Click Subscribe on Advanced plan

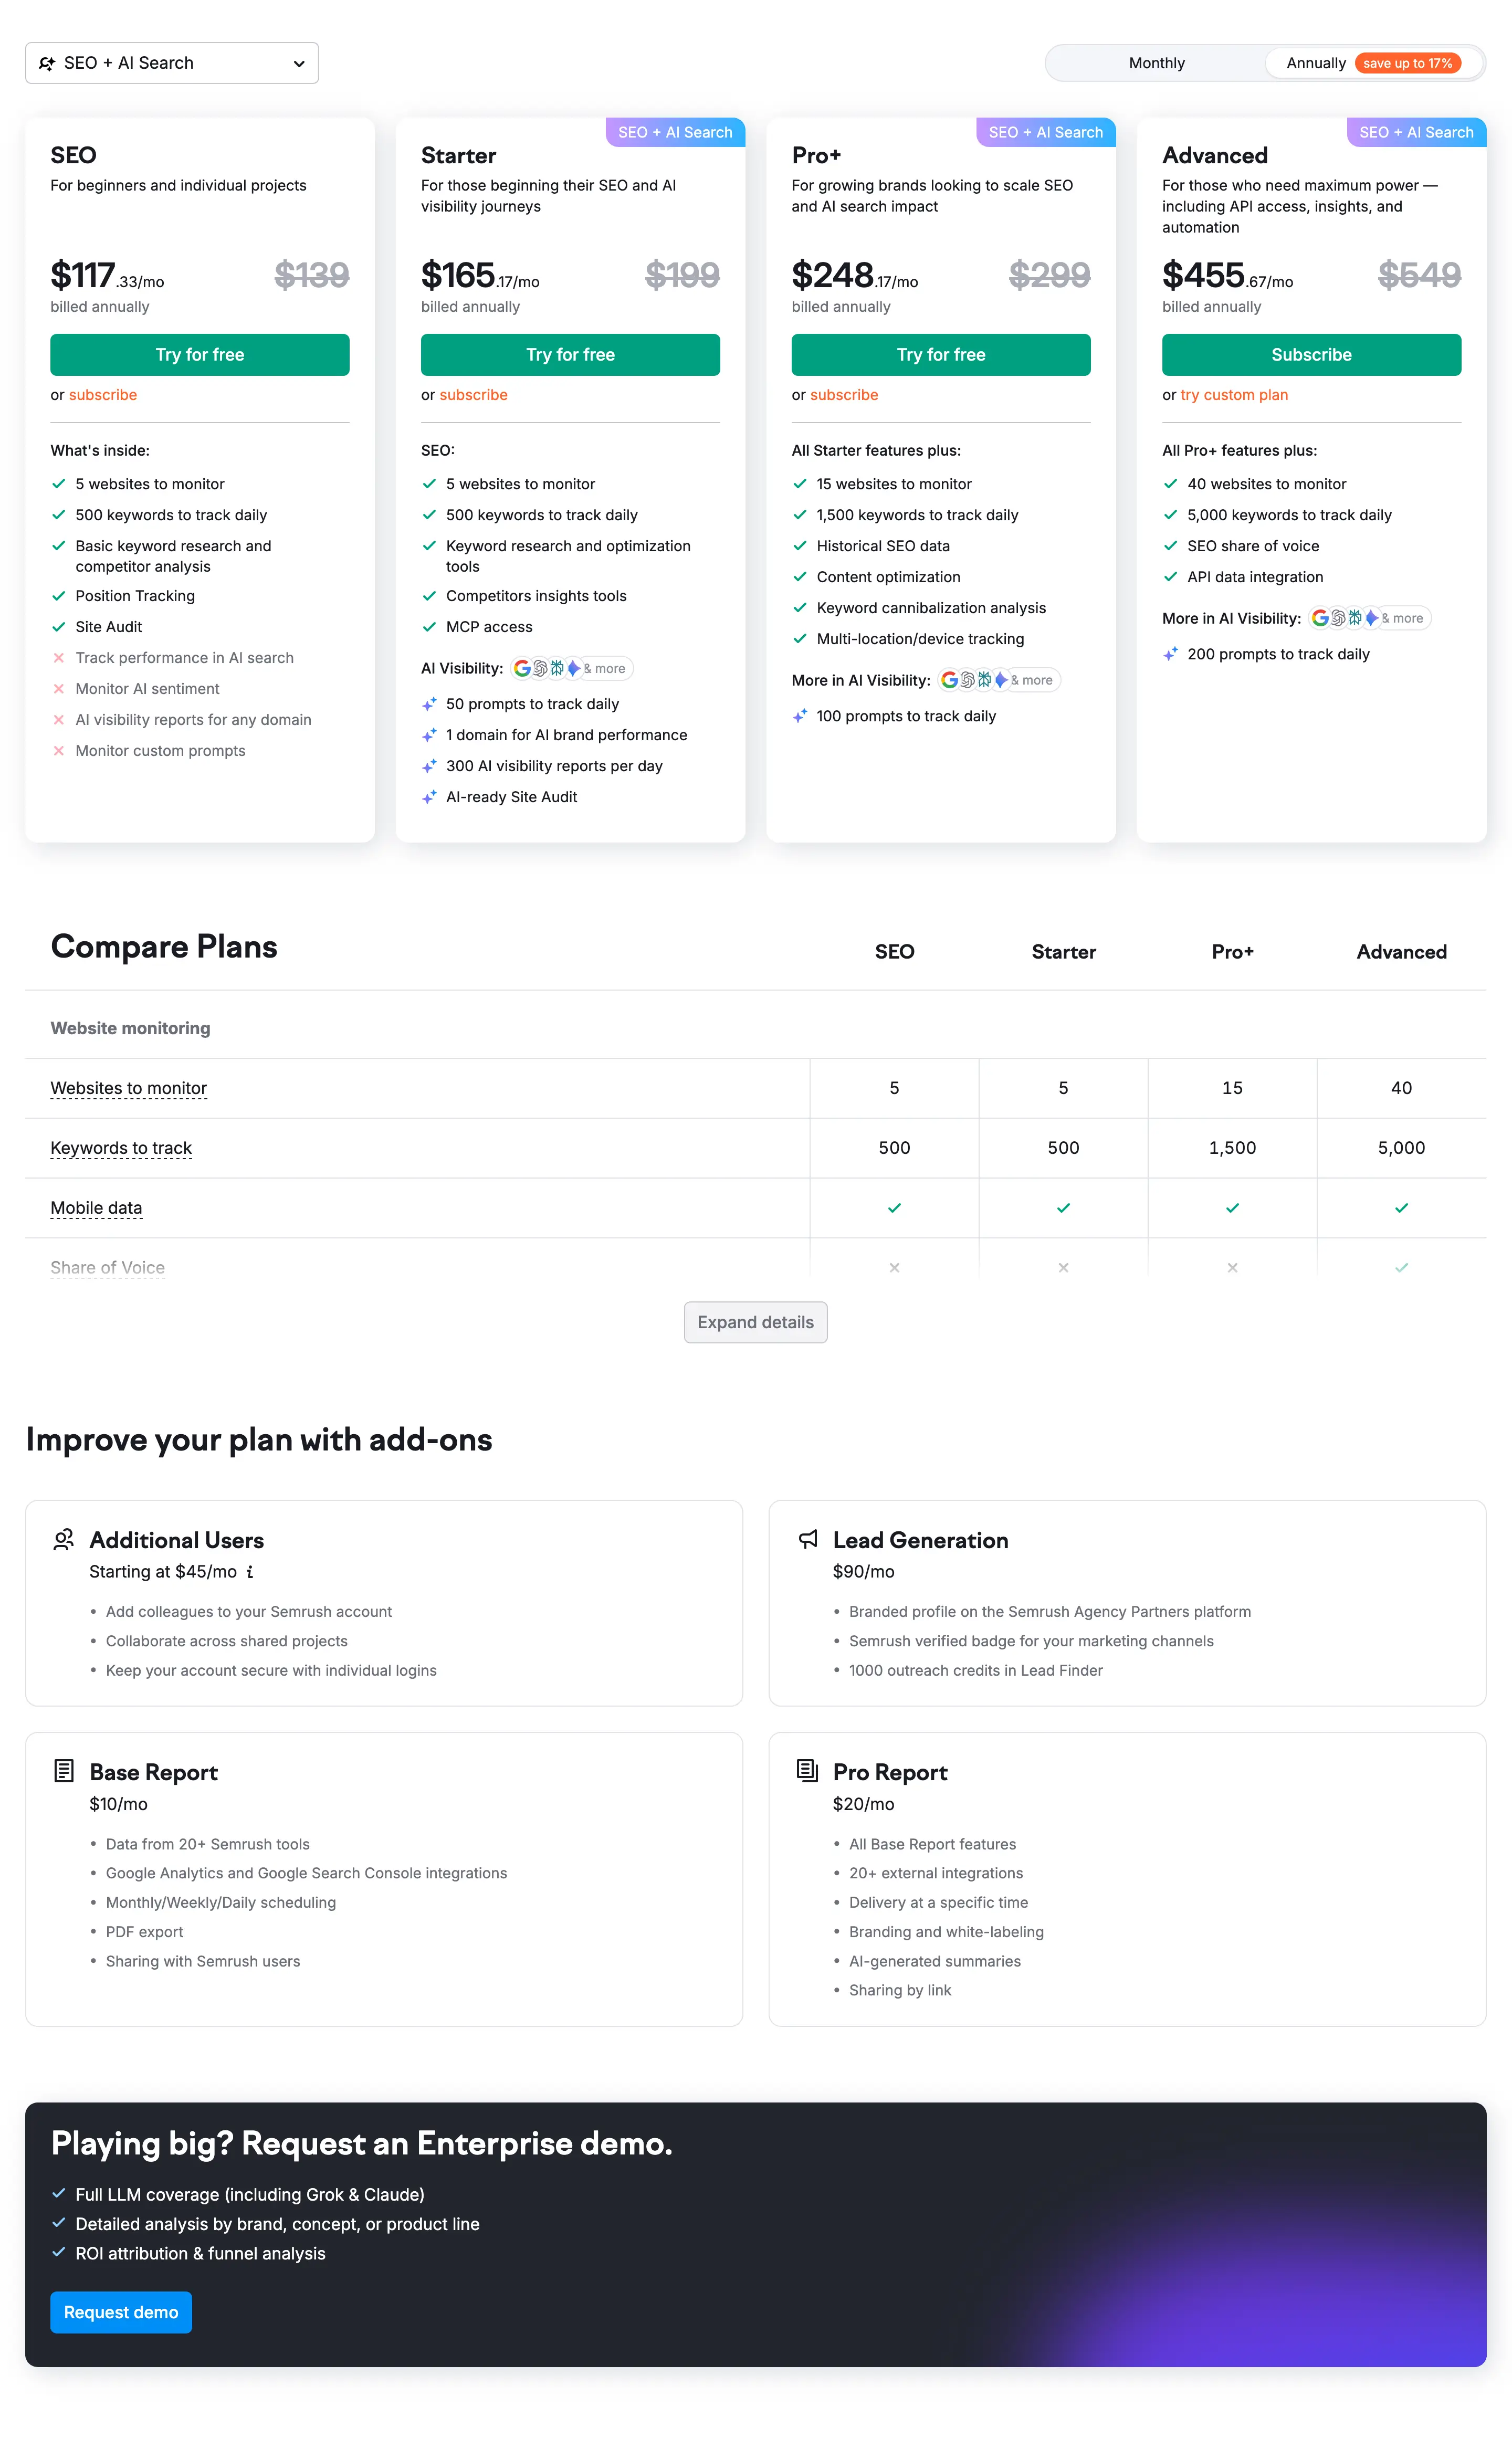coord(1311,355)
